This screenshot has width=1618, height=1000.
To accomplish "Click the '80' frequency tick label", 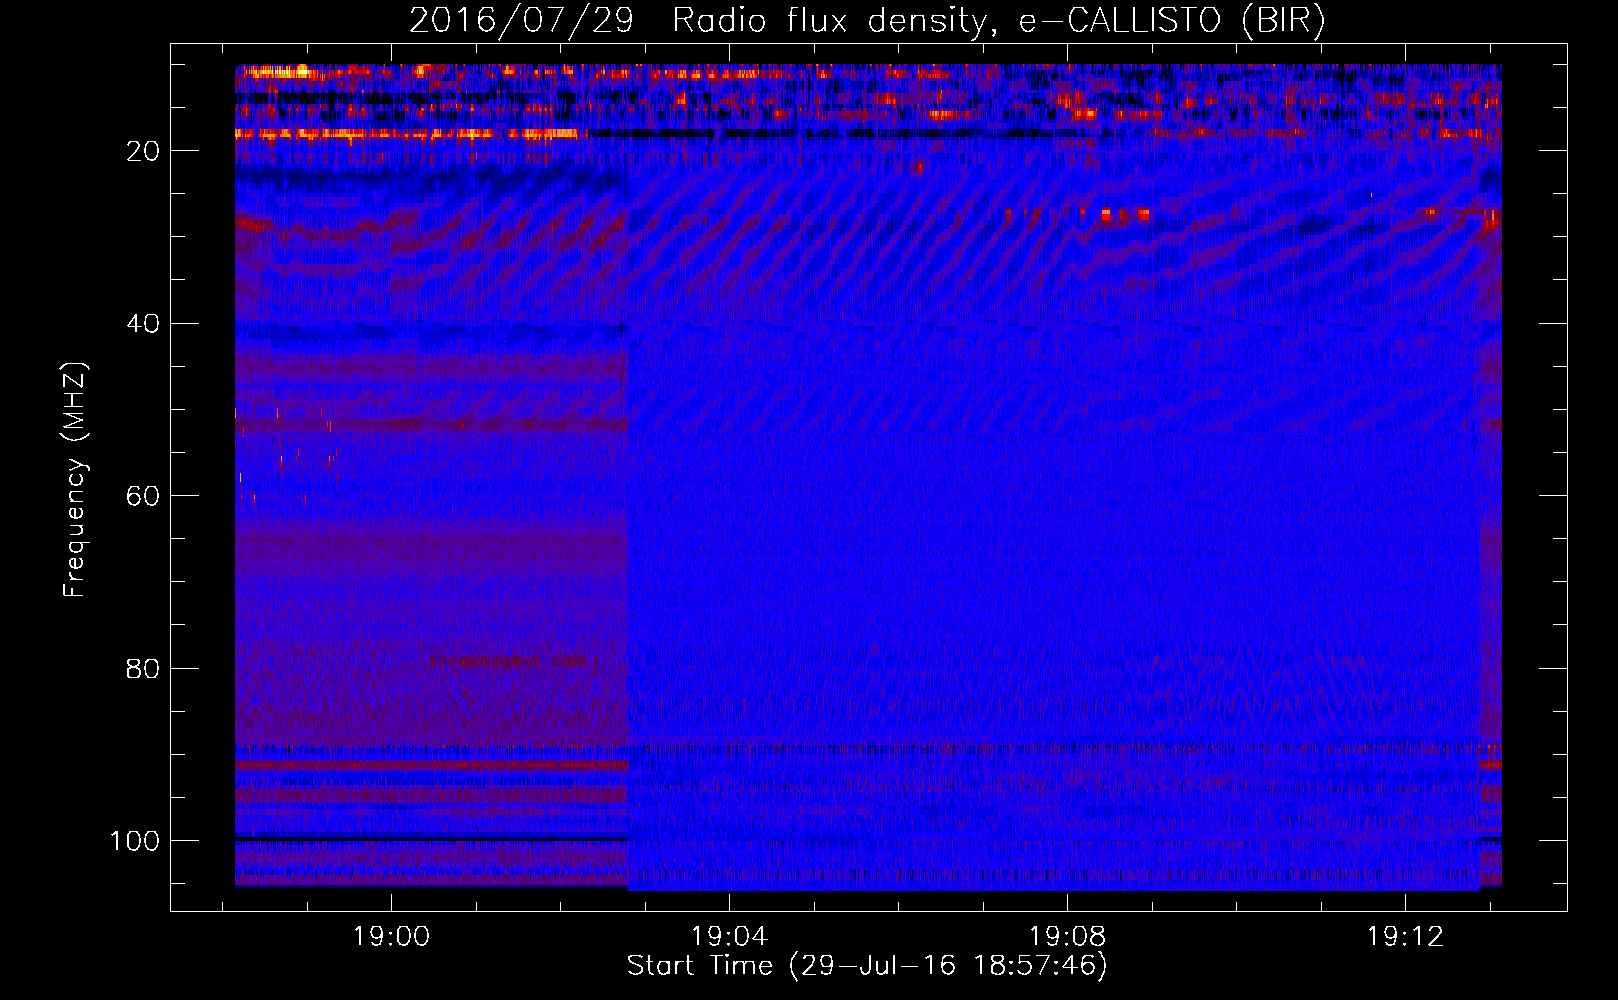I will (143, 668).
